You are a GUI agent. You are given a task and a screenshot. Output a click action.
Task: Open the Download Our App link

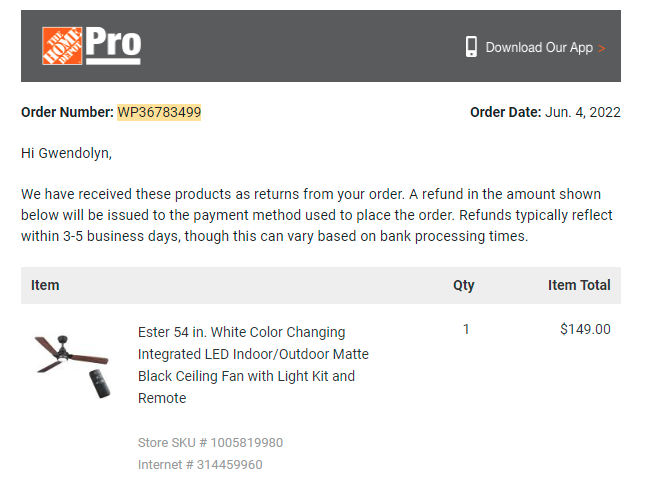(539, 47)
